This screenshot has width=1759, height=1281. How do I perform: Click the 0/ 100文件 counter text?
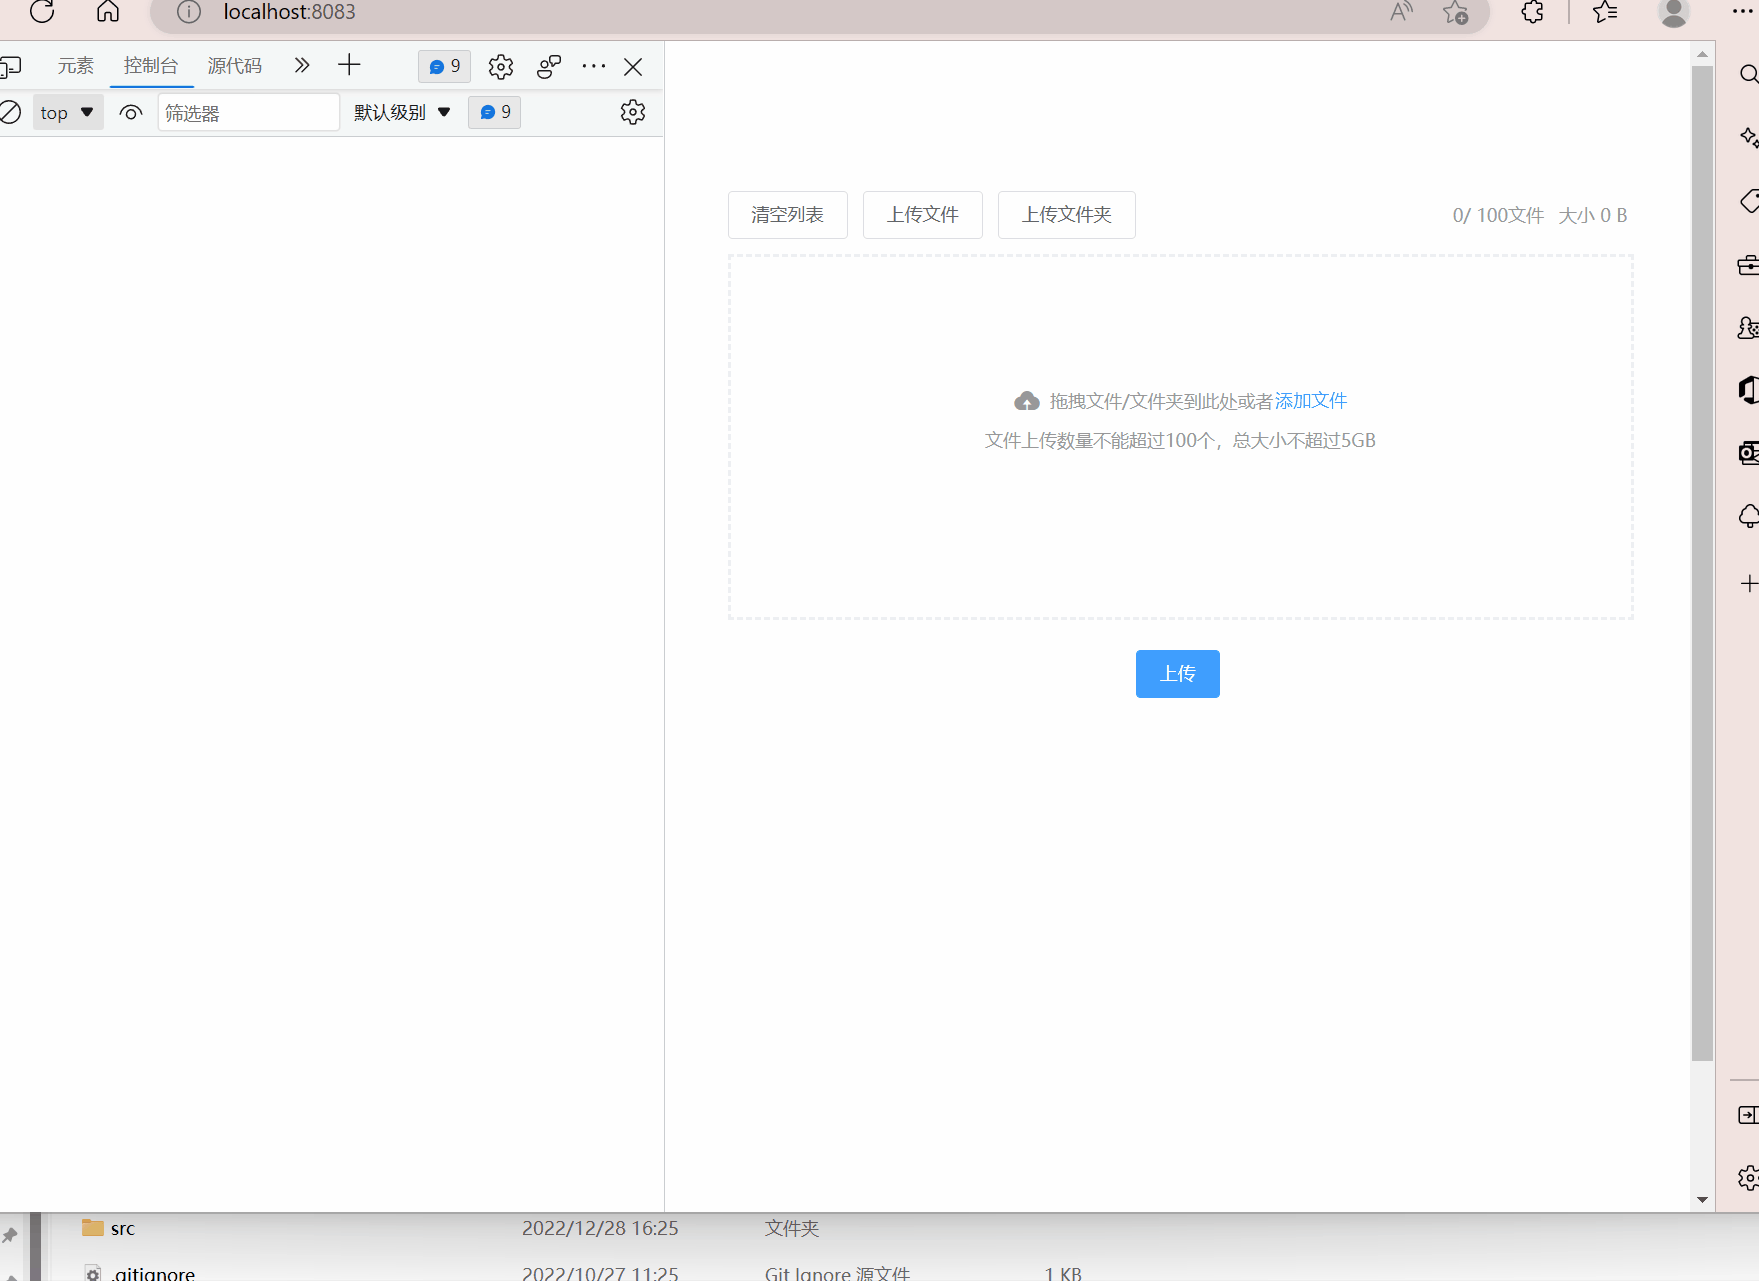pyautogui.click(x=1498, y=216)
